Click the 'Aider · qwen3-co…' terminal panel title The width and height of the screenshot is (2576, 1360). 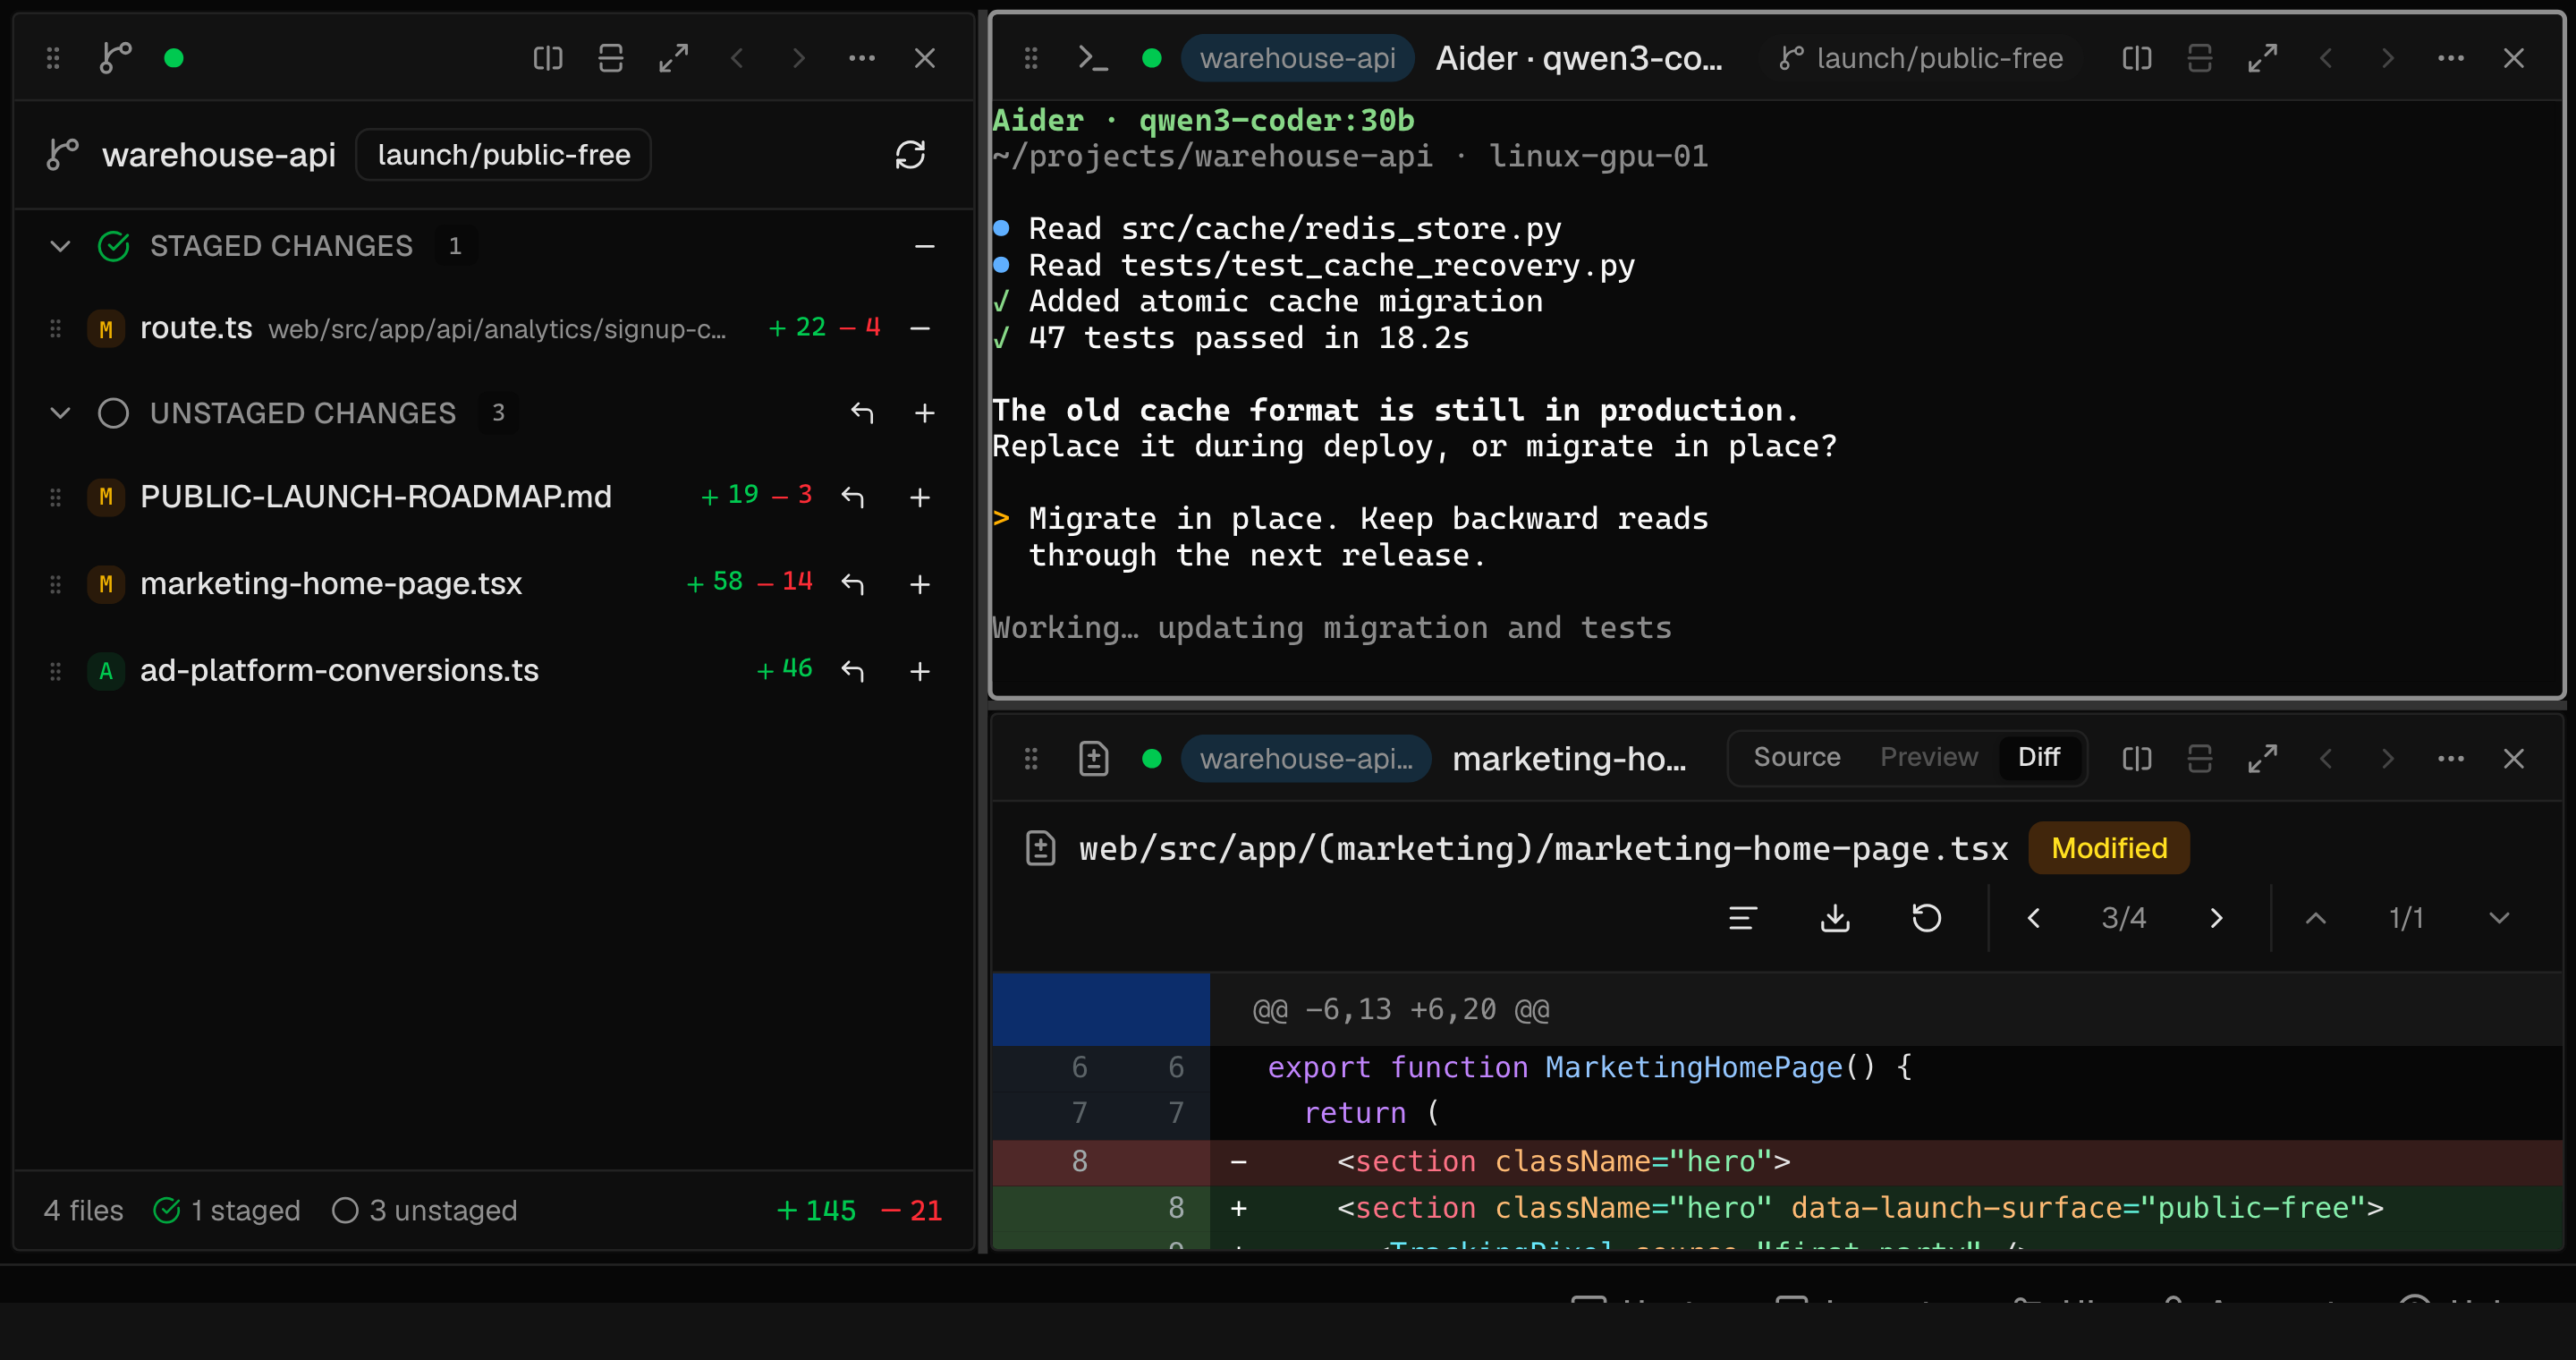coord(1579,58)
